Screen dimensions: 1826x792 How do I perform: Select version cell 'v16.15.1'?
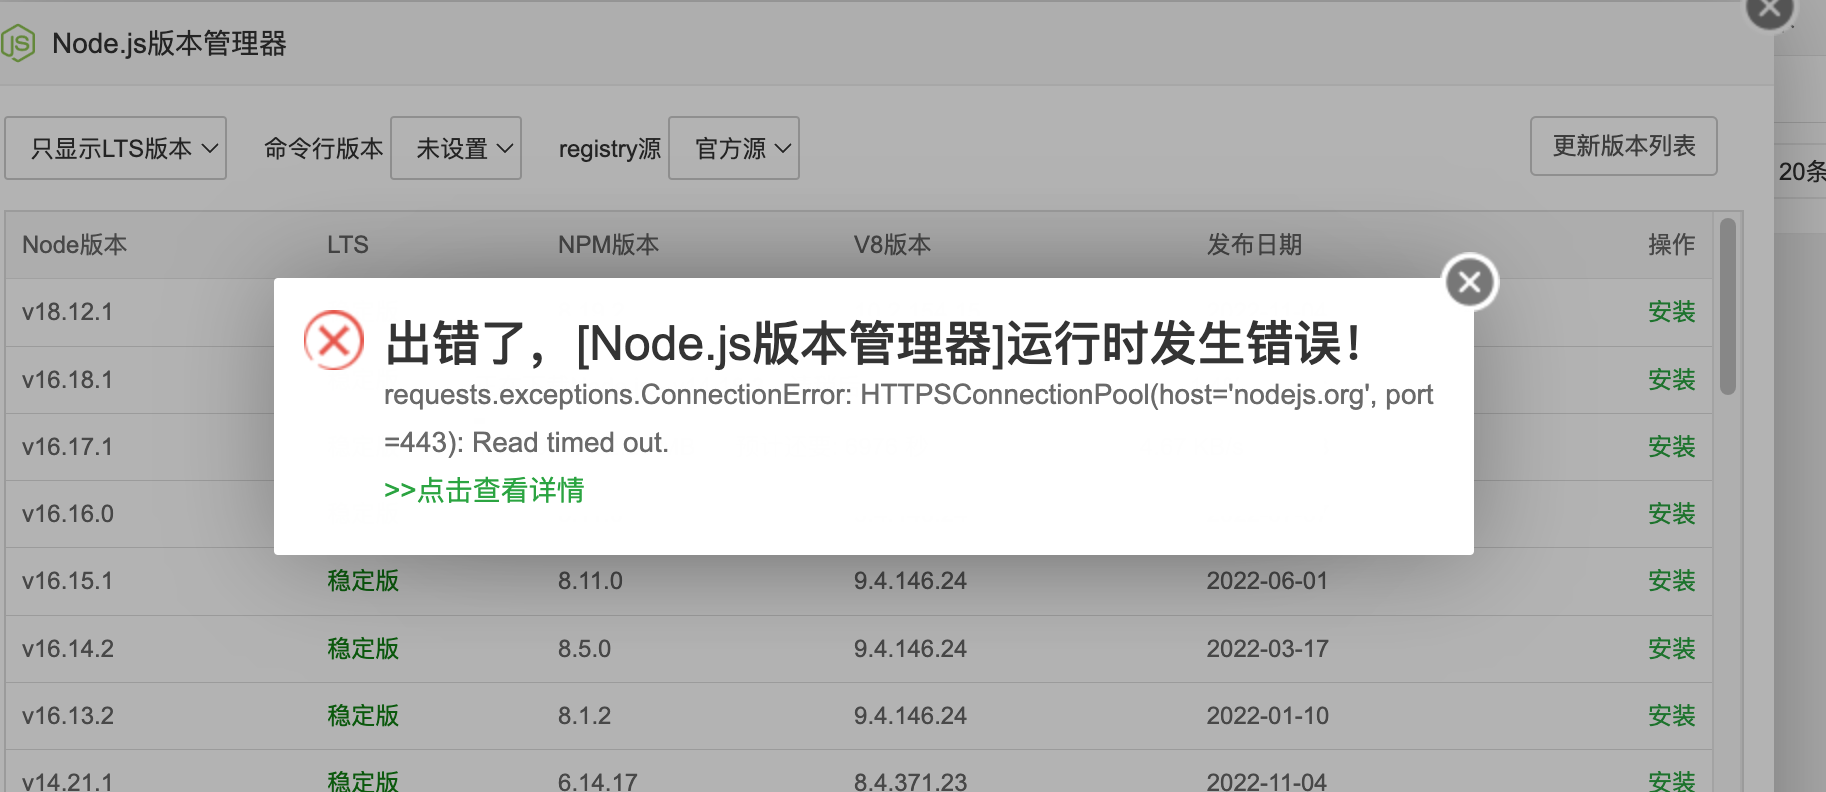[68, 581]
